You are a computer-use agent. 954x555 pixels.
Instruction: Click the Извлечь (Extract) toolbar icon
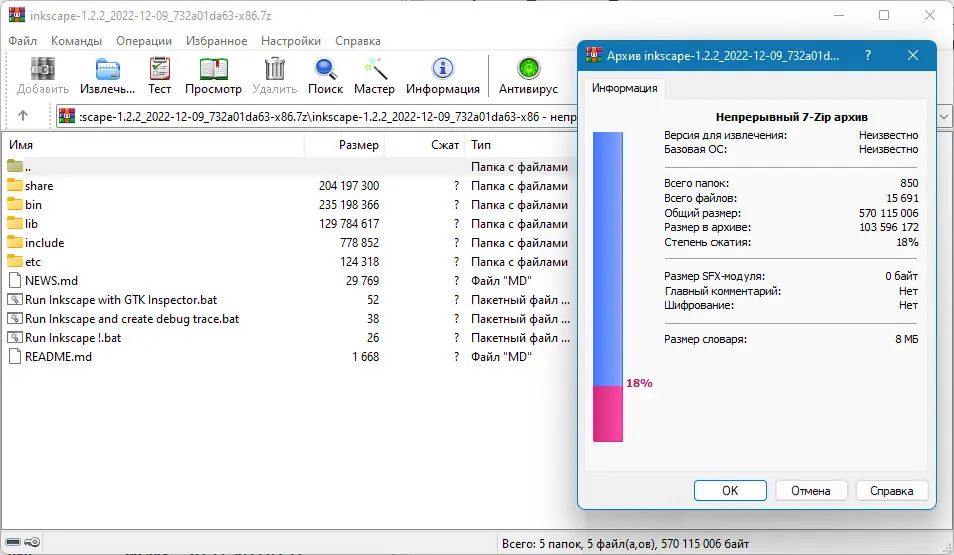[x=108, y=69]
